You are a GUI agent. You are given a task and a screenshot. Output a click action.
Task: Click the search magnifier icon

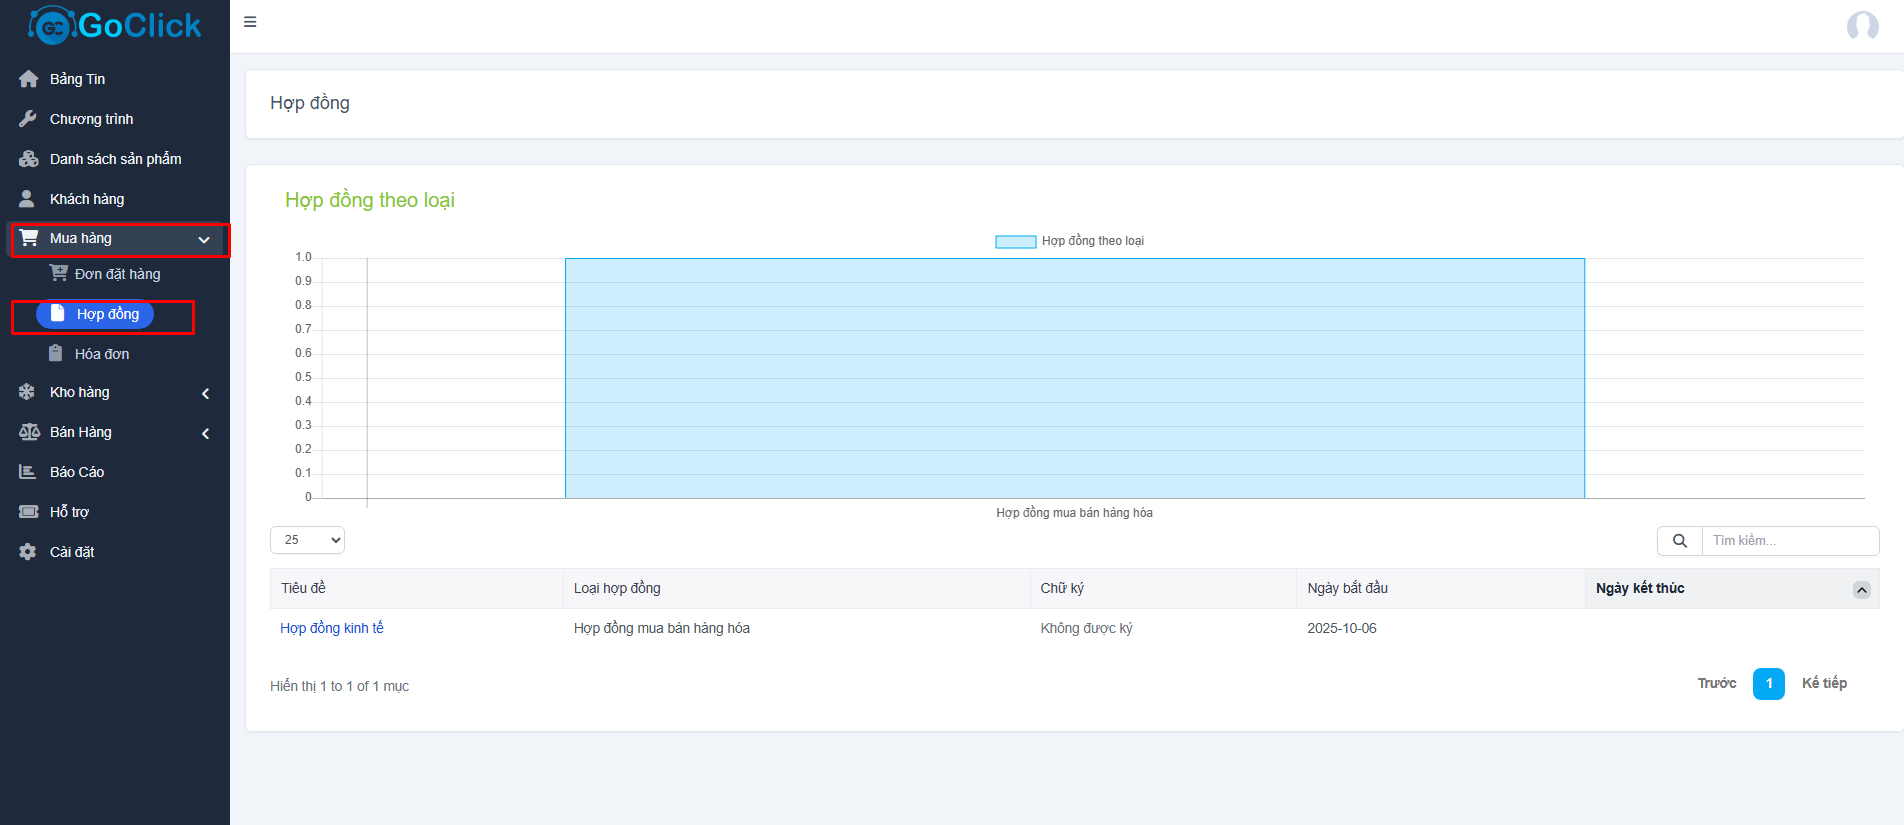1680,541
